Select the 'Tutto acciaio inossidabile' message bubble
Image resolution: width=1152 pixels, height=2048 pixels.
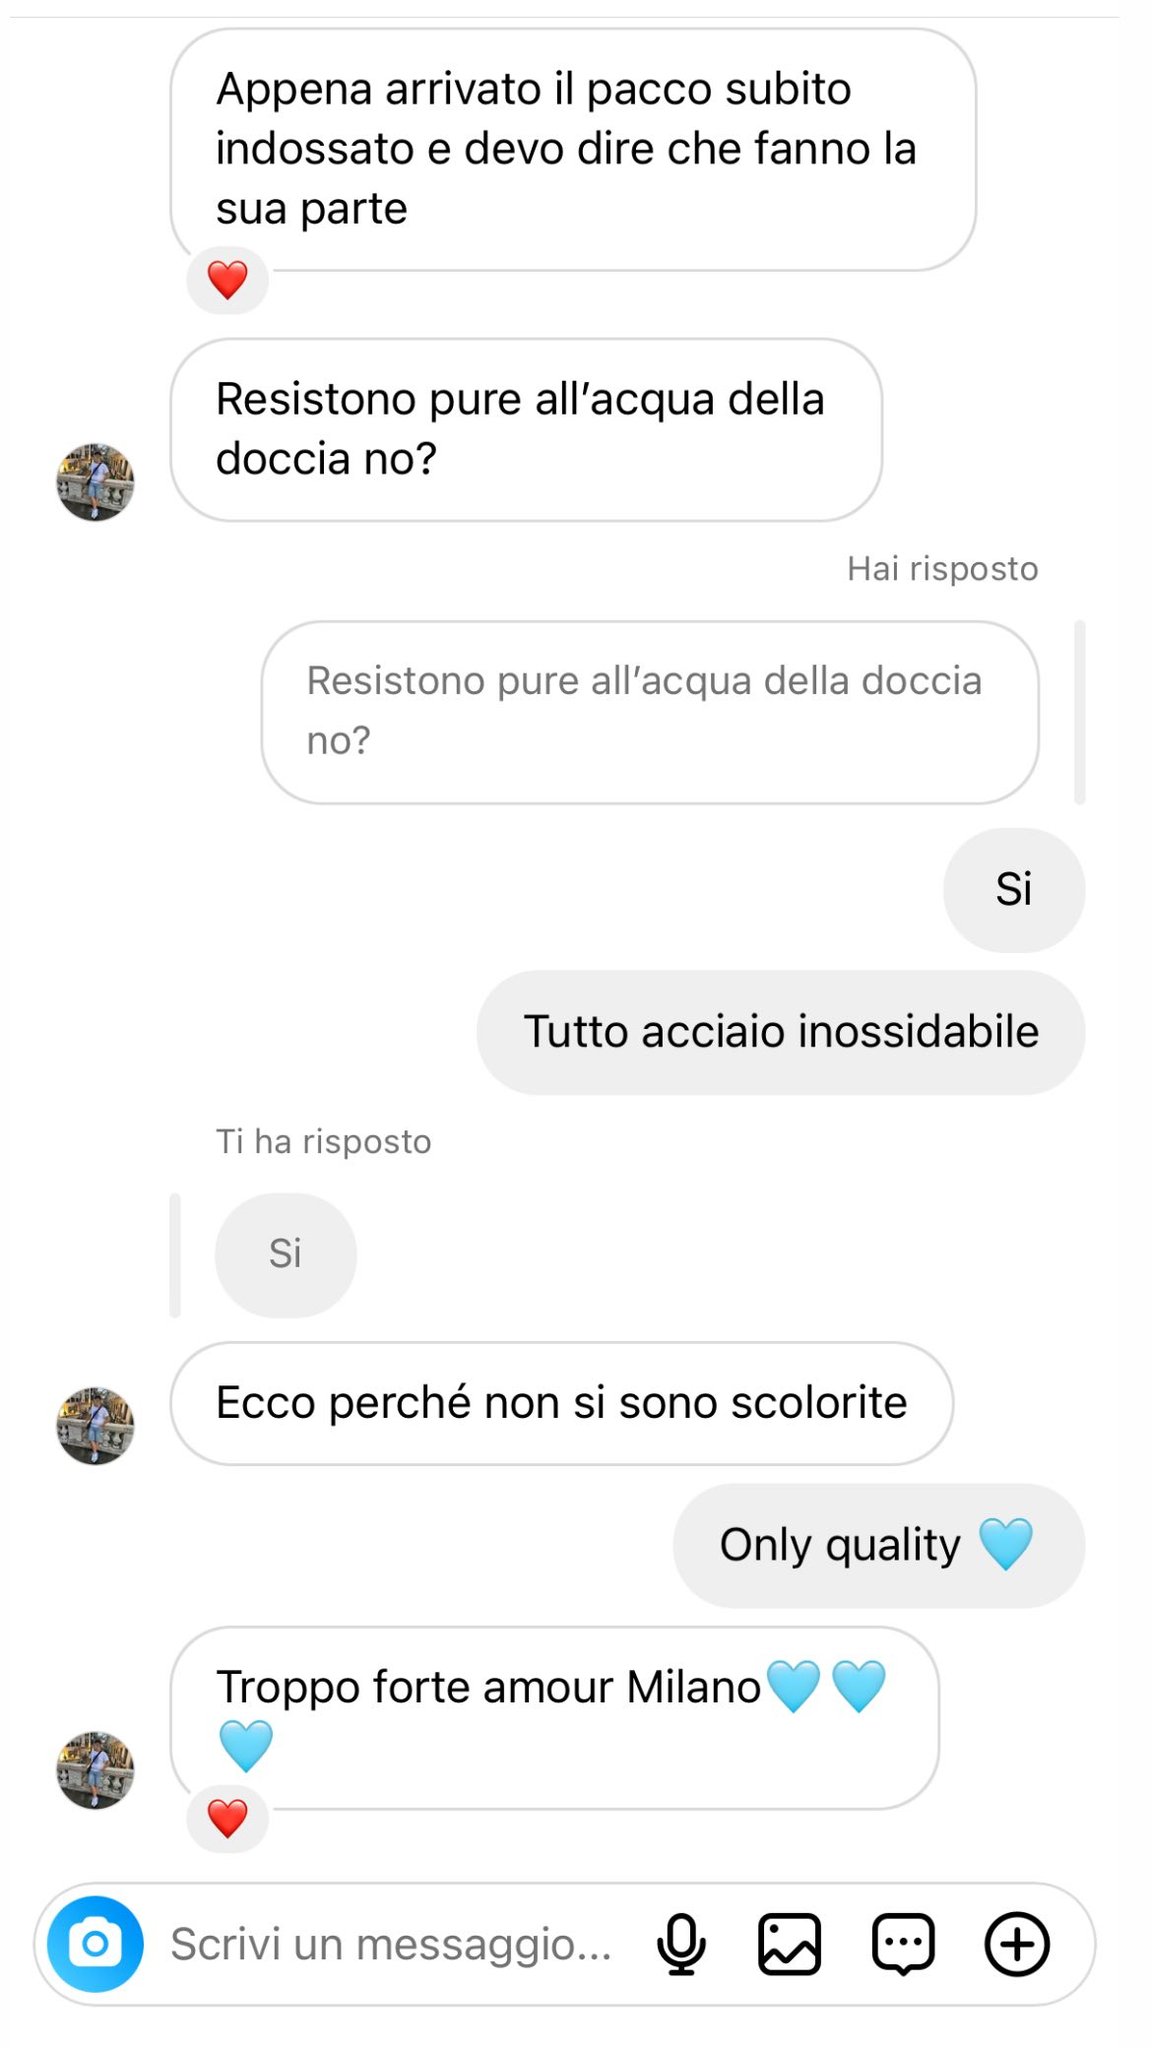point(781,1032)
